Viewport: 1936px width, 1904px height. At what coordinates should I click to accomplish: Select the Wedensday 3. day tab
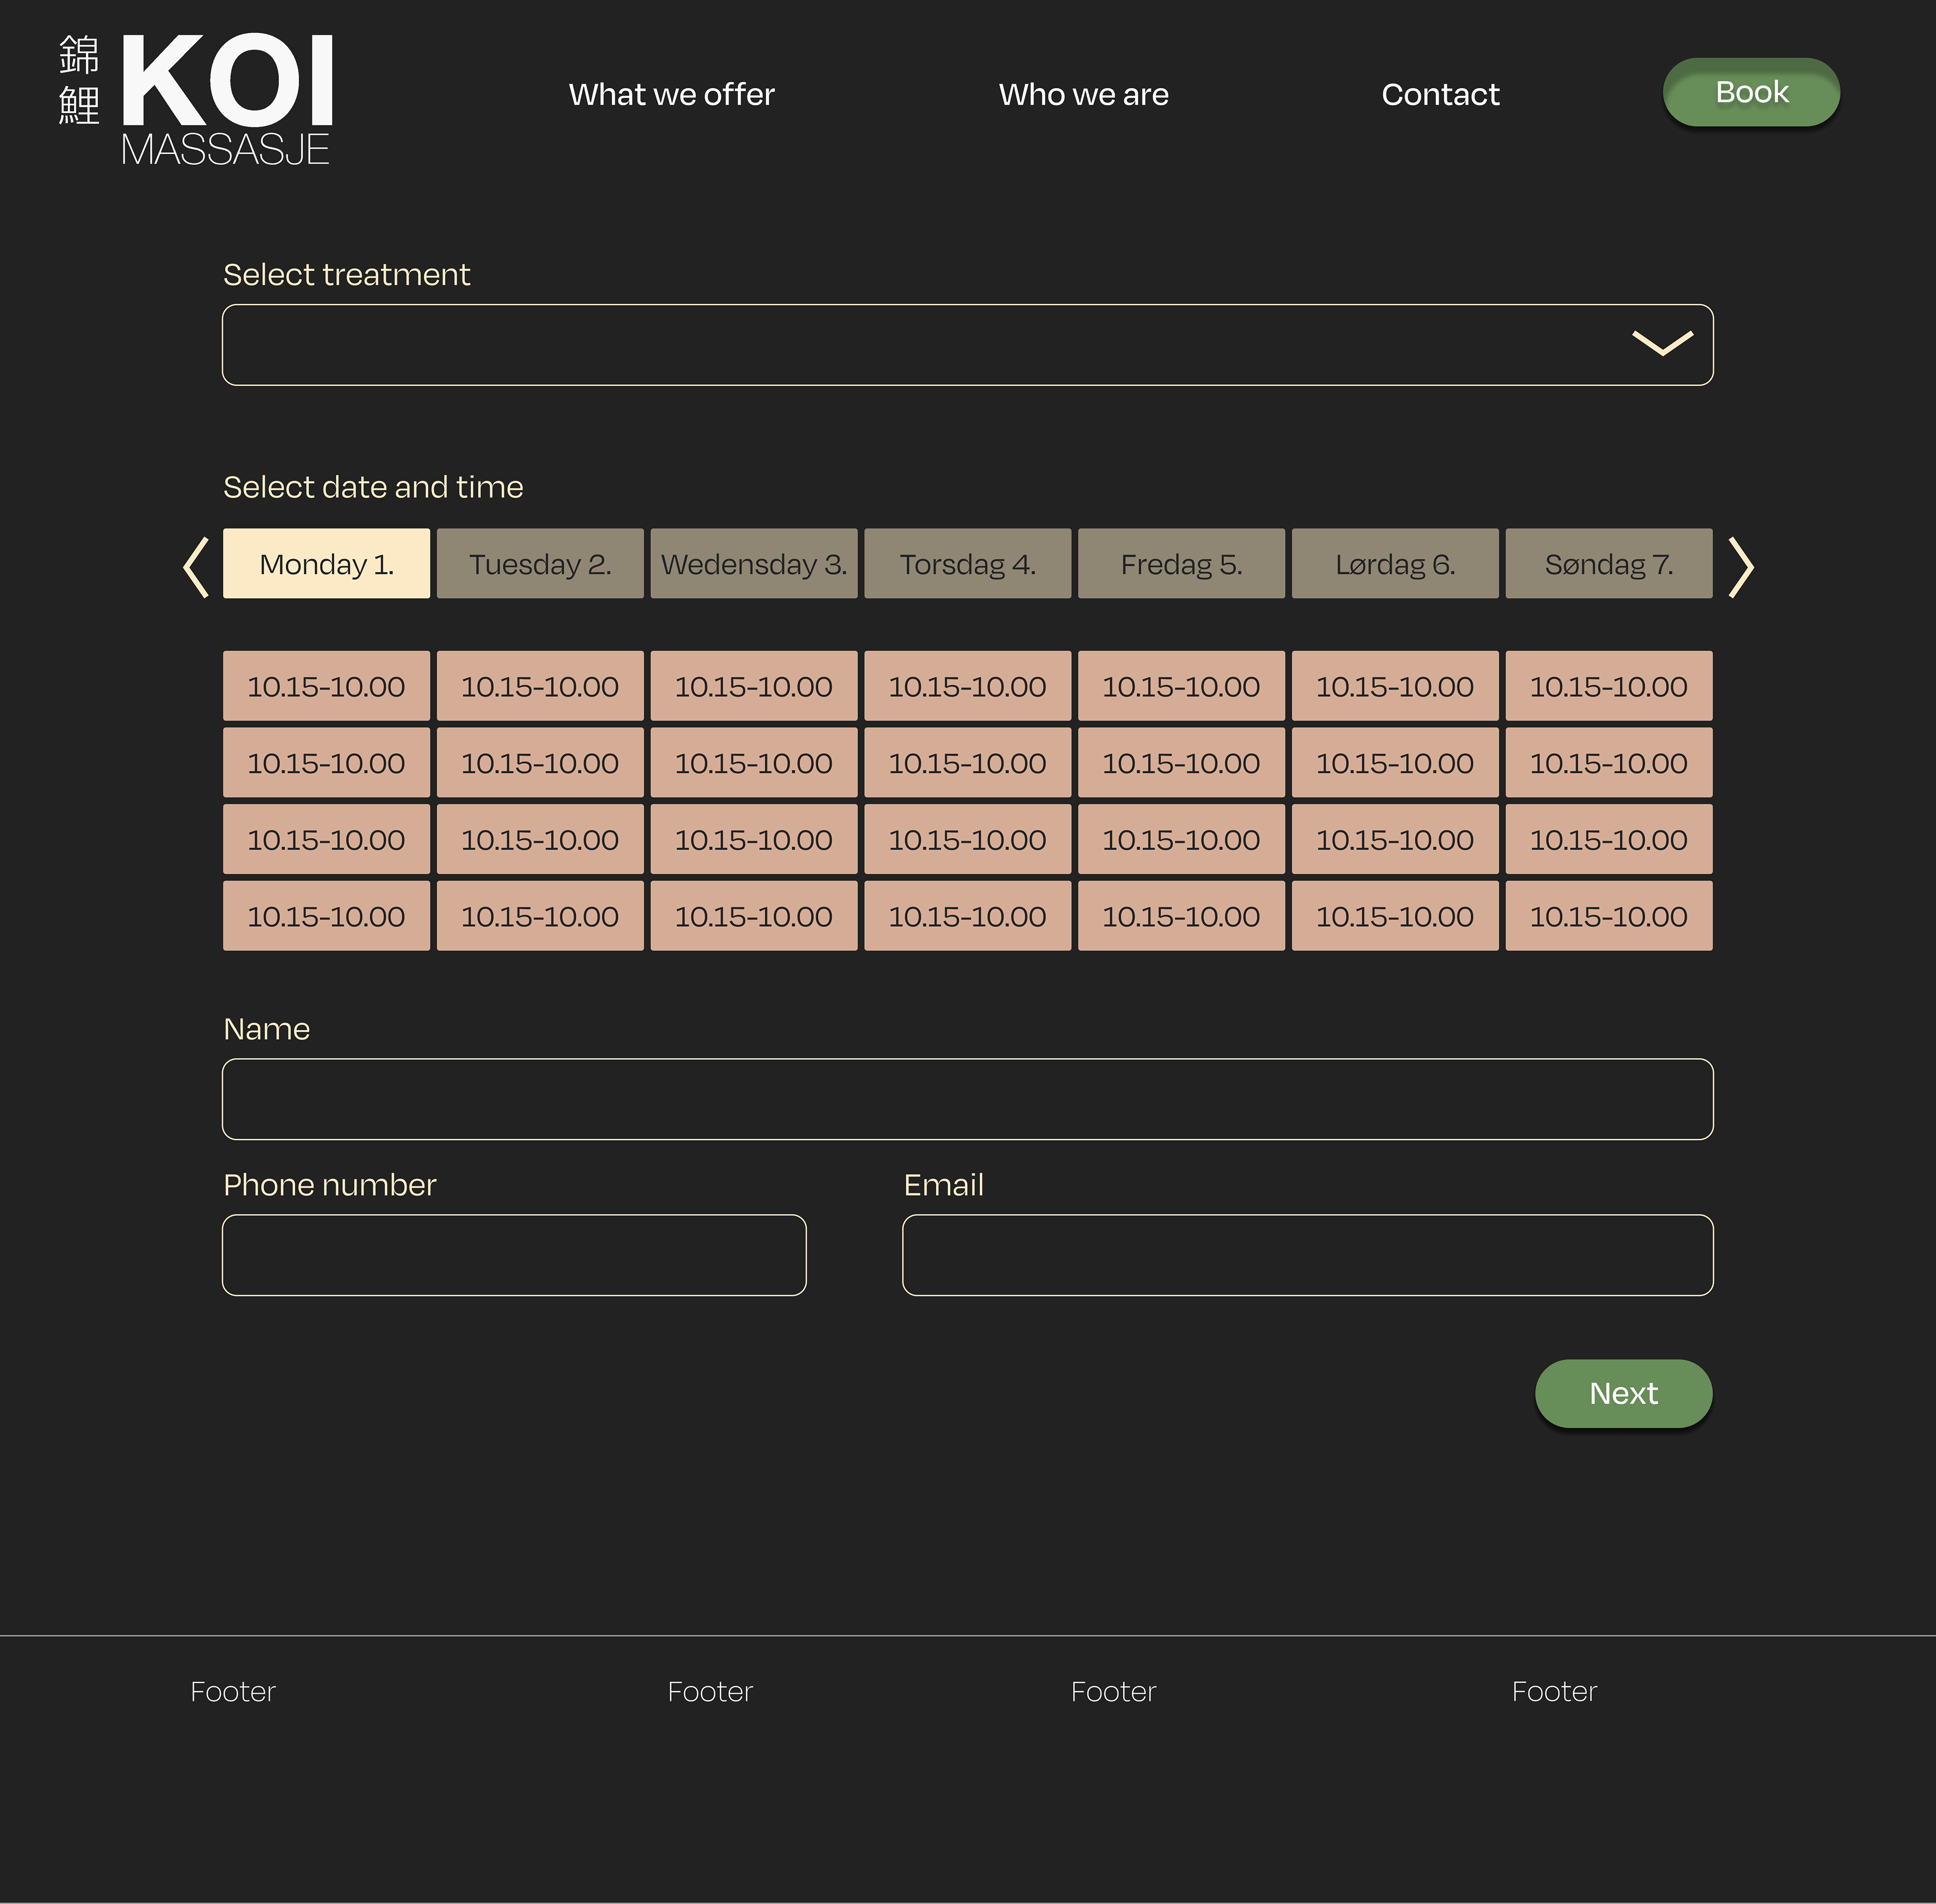pyautogui.click(x=754, y=563)
